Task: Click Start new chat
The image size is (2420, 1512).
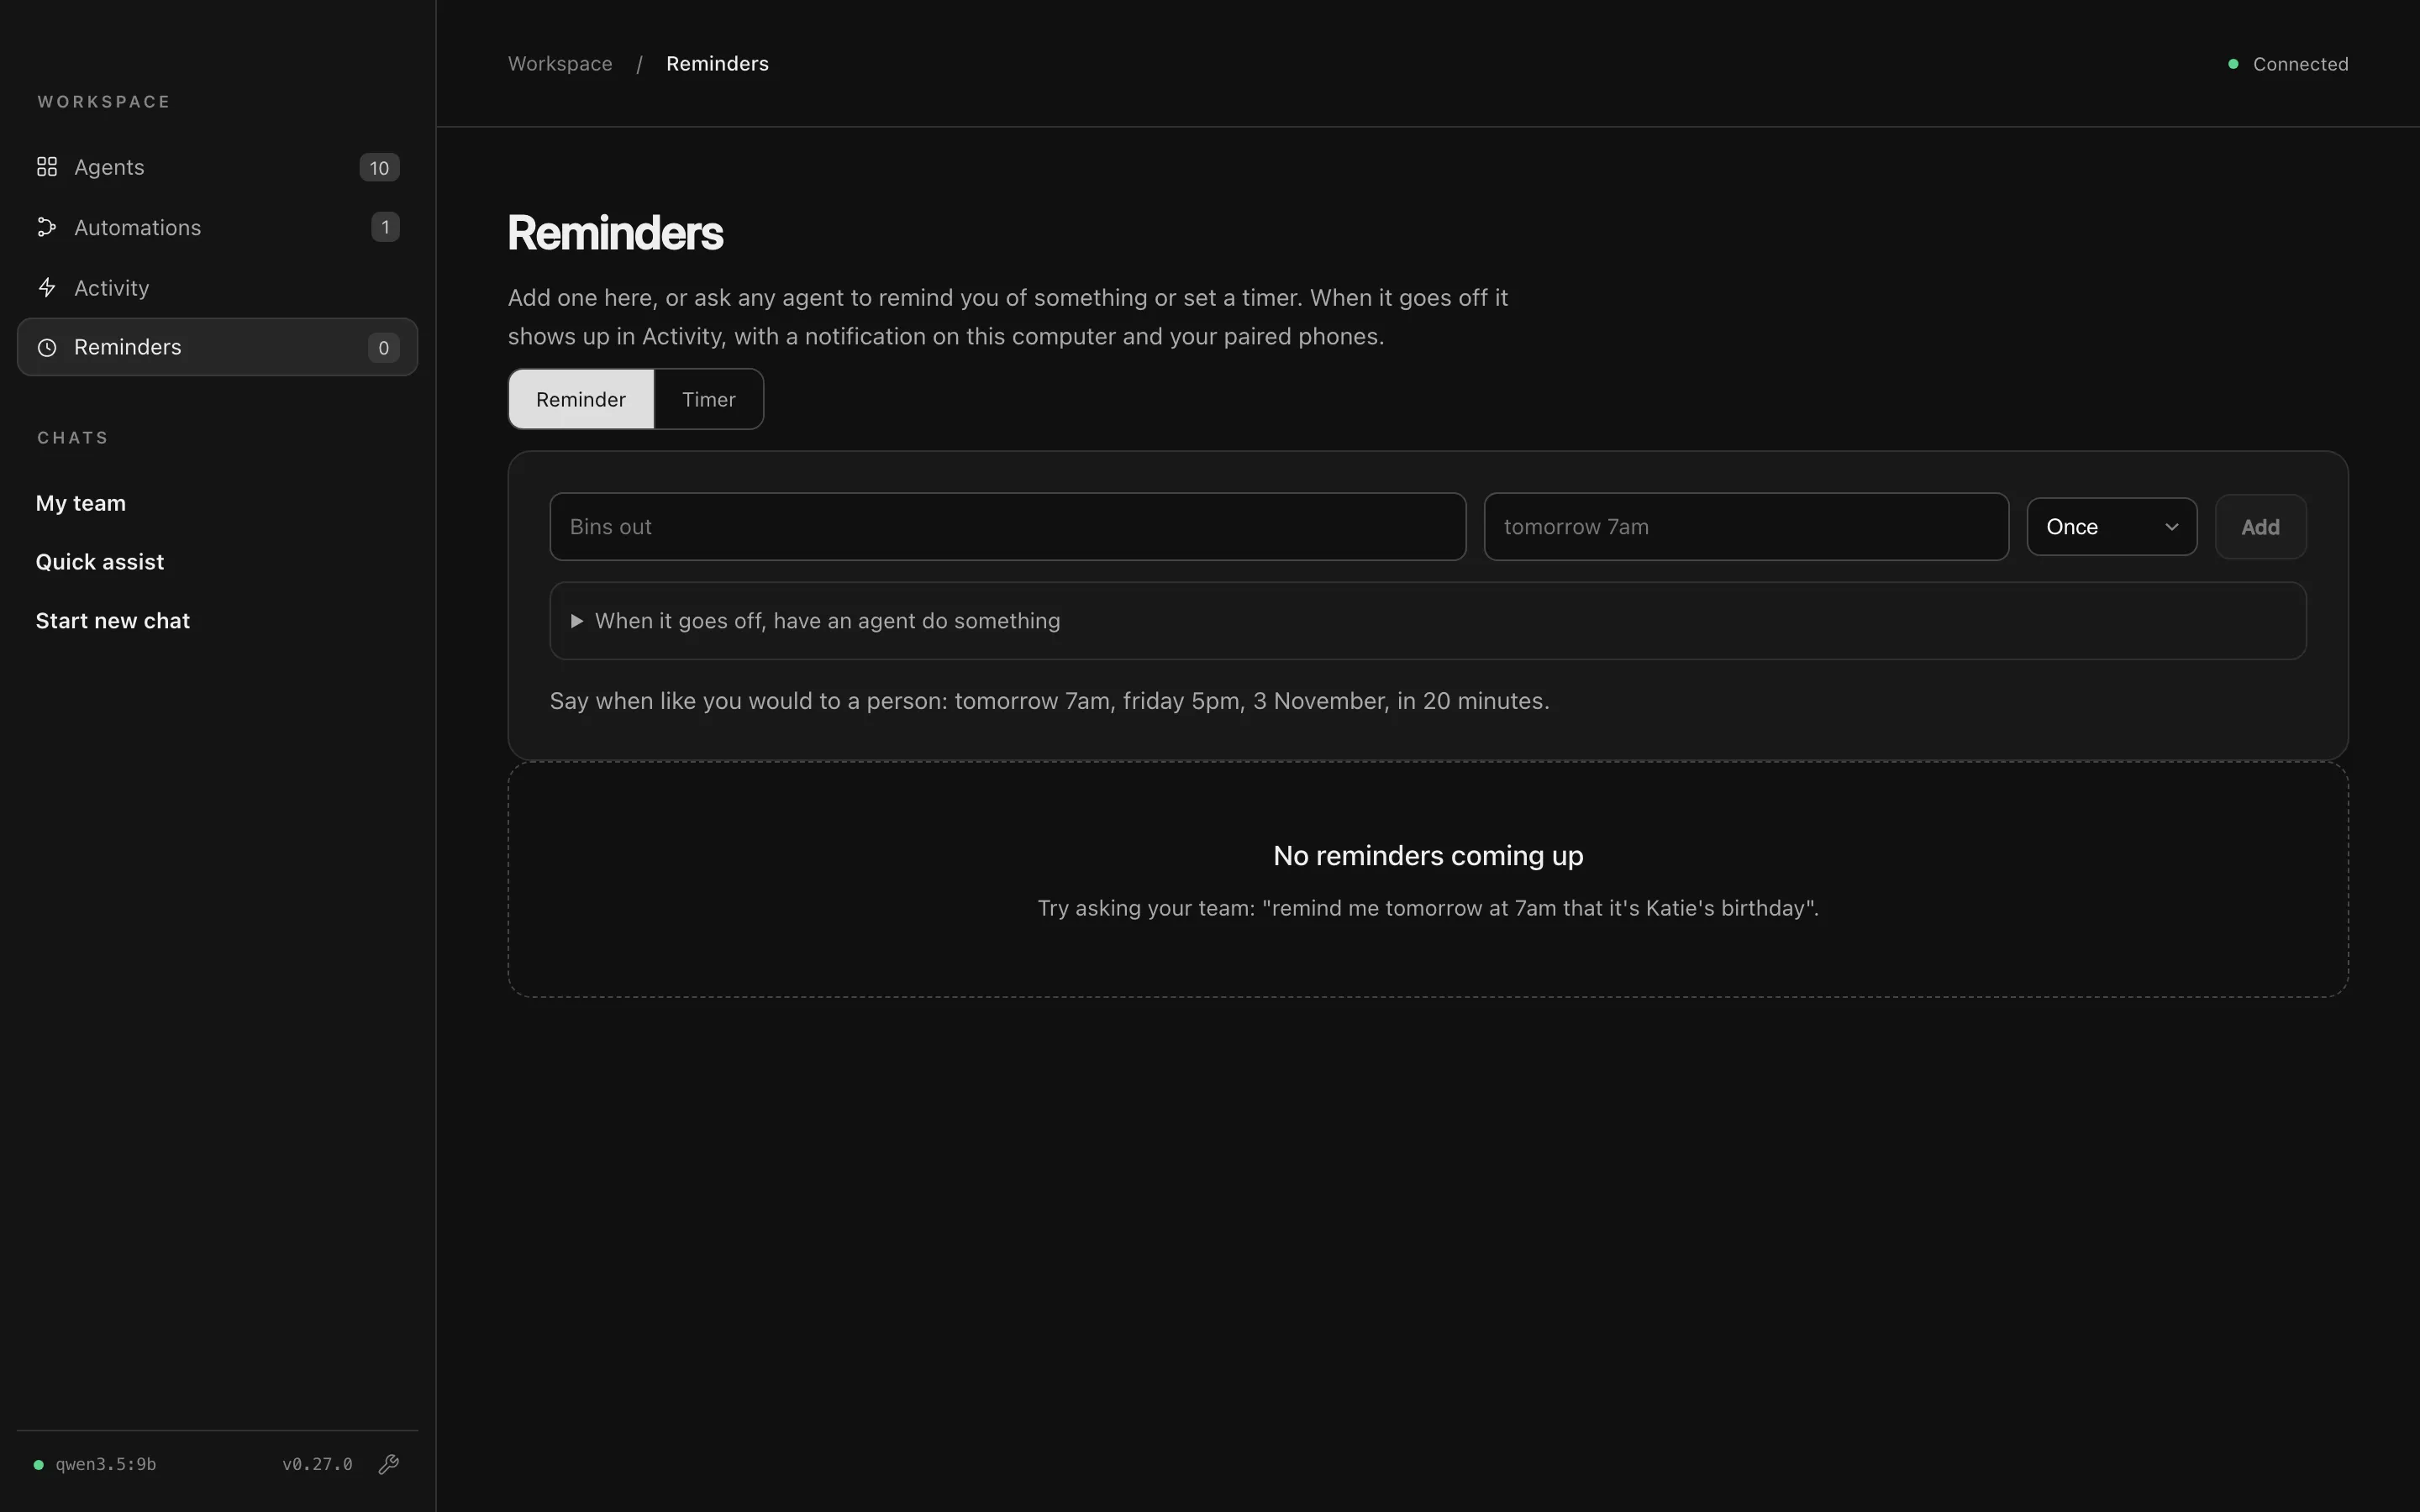Action: point(113,621)
